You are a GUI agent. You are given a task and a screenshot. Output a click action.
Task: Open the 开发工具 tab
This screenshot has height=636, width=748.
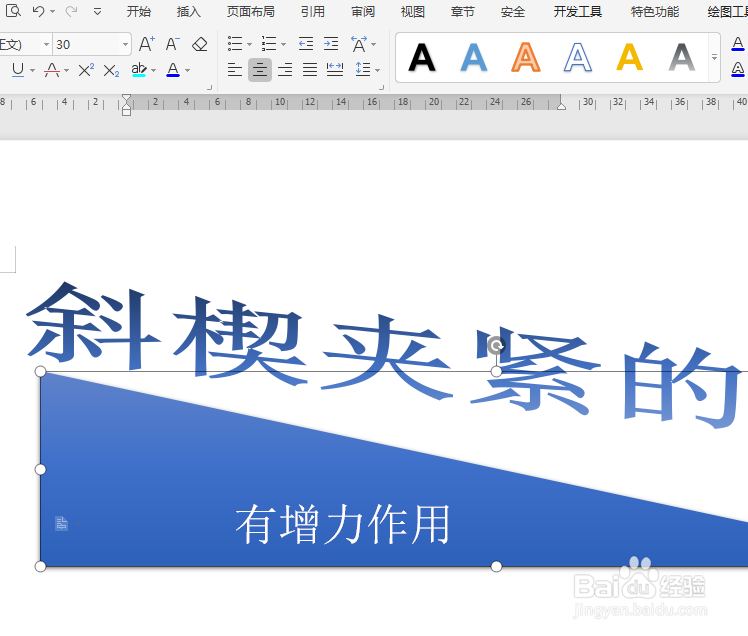(578, 11)
